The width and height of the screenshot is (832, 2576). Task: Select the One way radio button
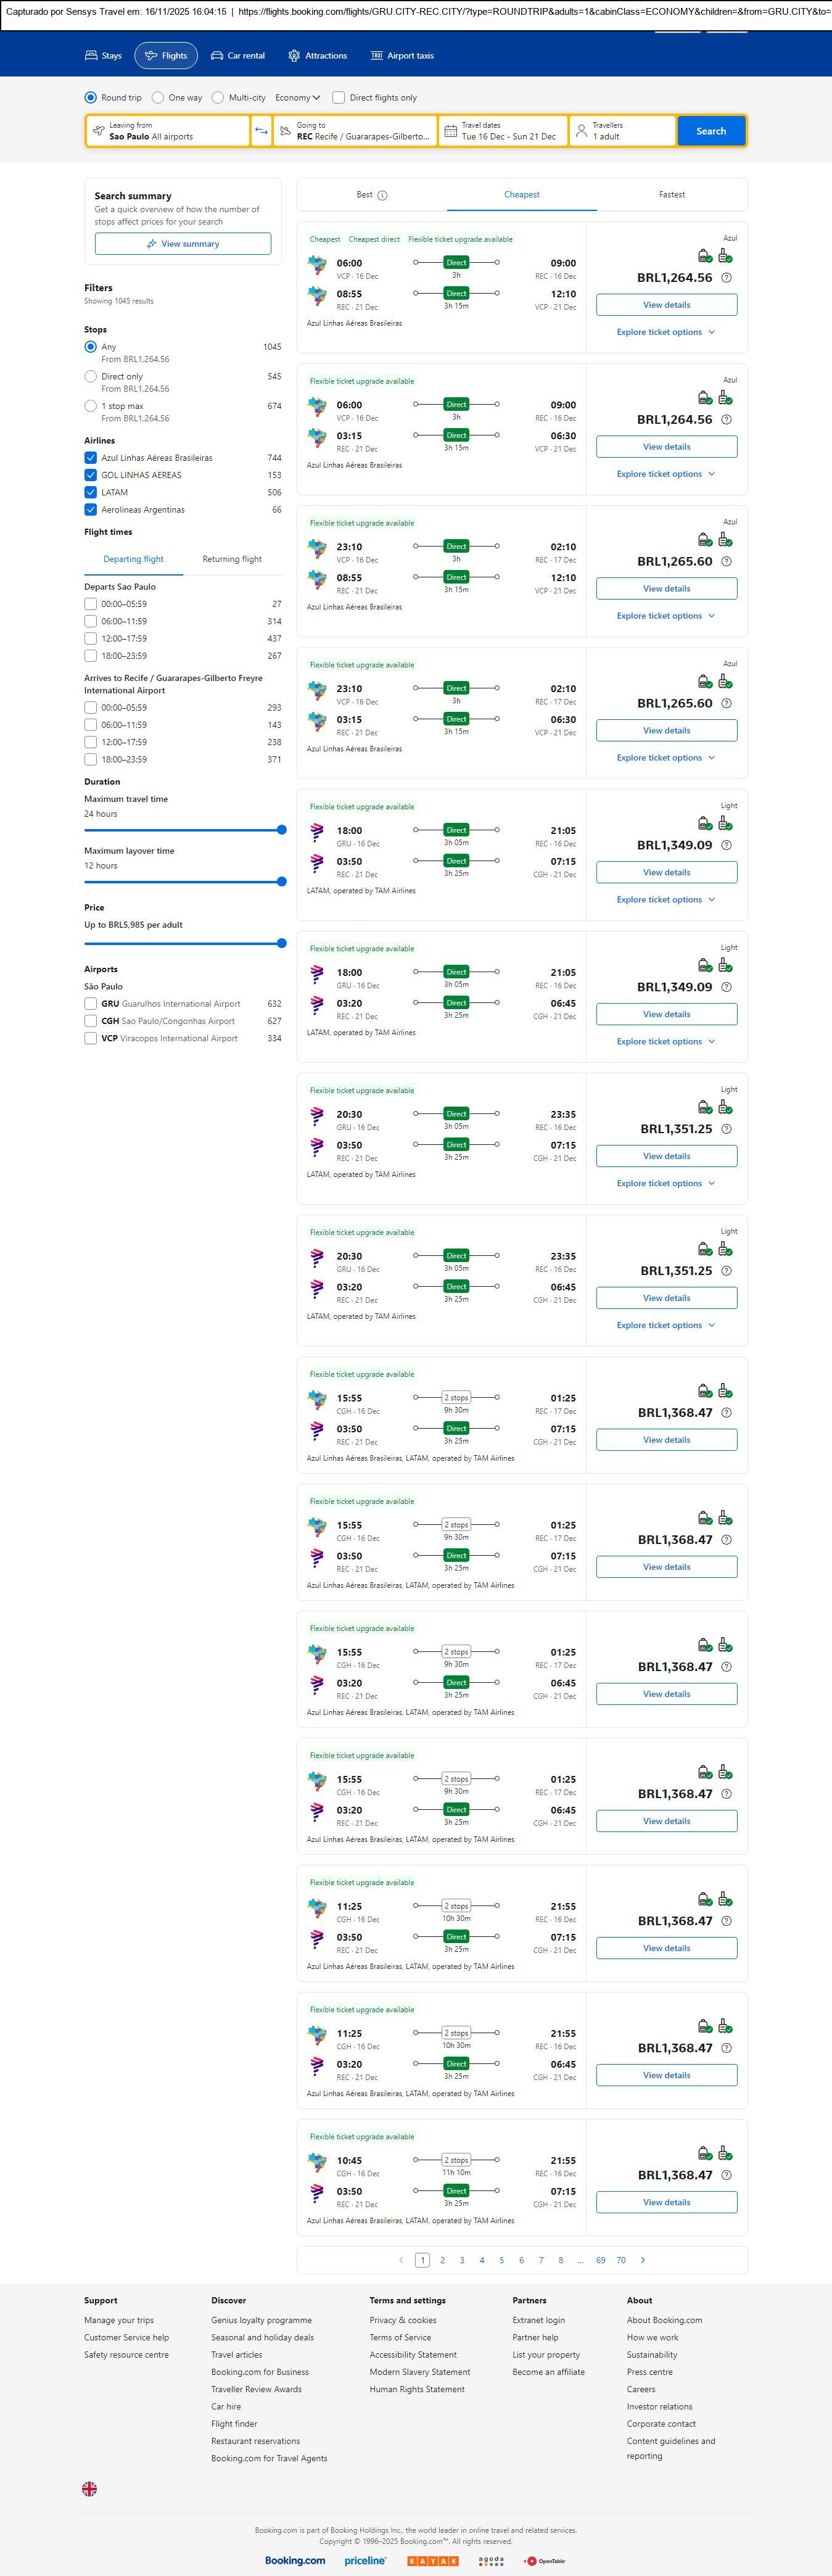coord(158,98)
